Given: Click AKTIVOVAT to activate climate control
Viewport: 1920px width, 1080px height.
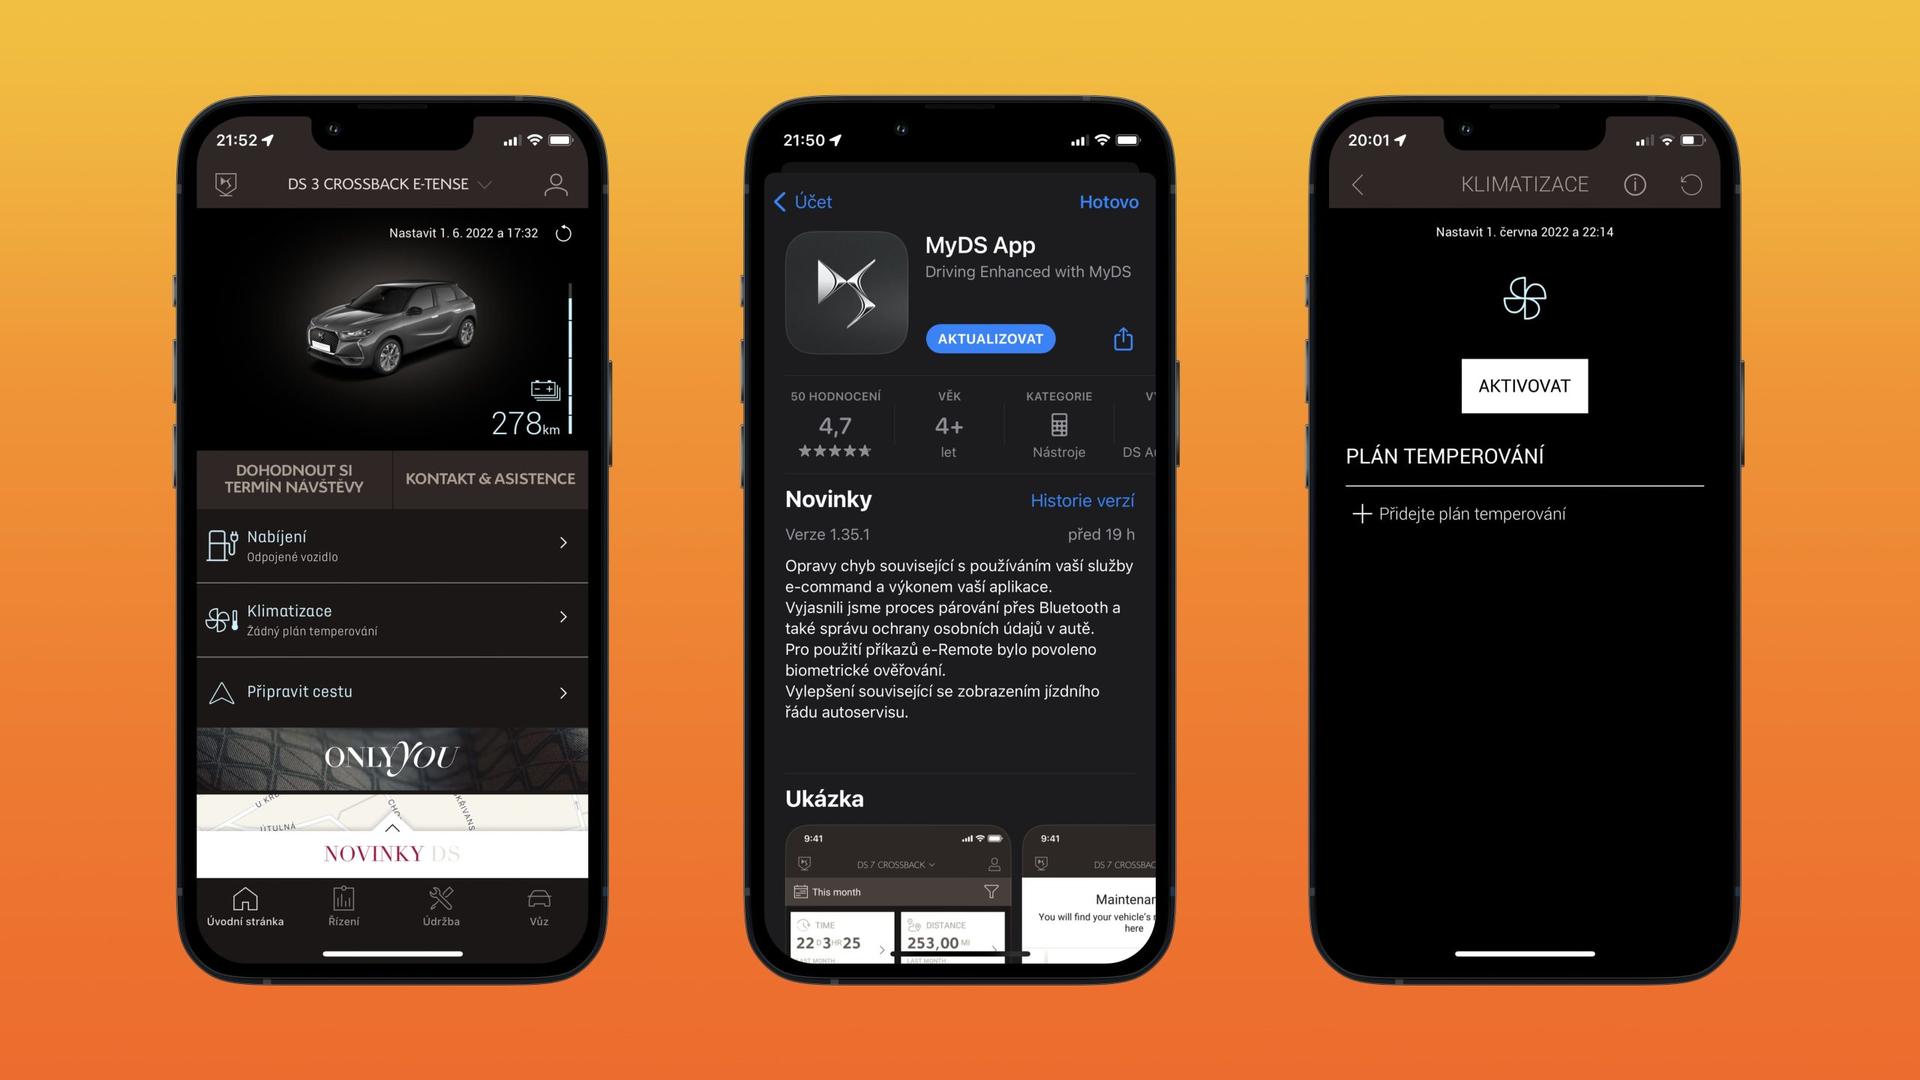Looking at the screenshot, I should 1523,385.
